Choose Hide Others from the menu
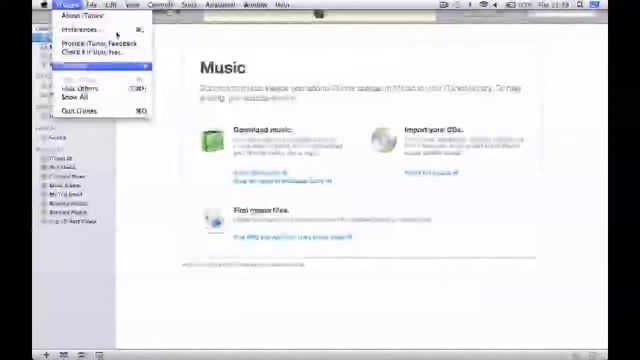 (x=102, y=89)
